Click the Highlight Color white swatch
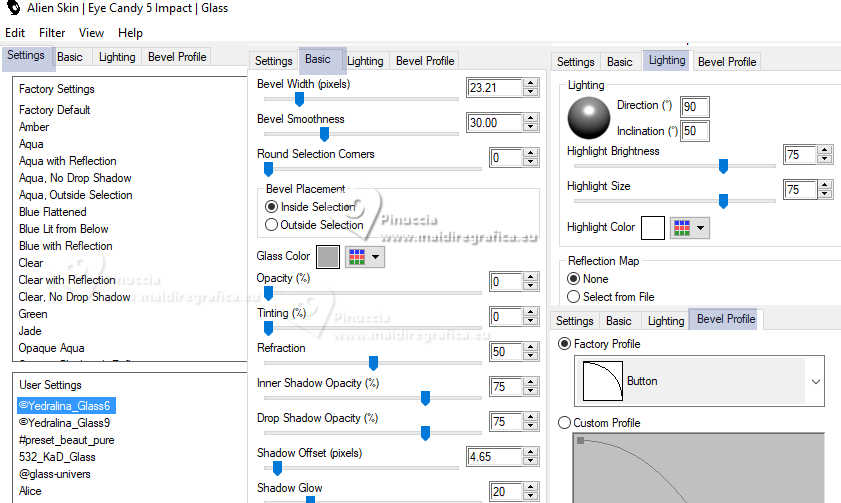Image resolution: width=841 pixels, height=503 pixels. pos(653,228)
